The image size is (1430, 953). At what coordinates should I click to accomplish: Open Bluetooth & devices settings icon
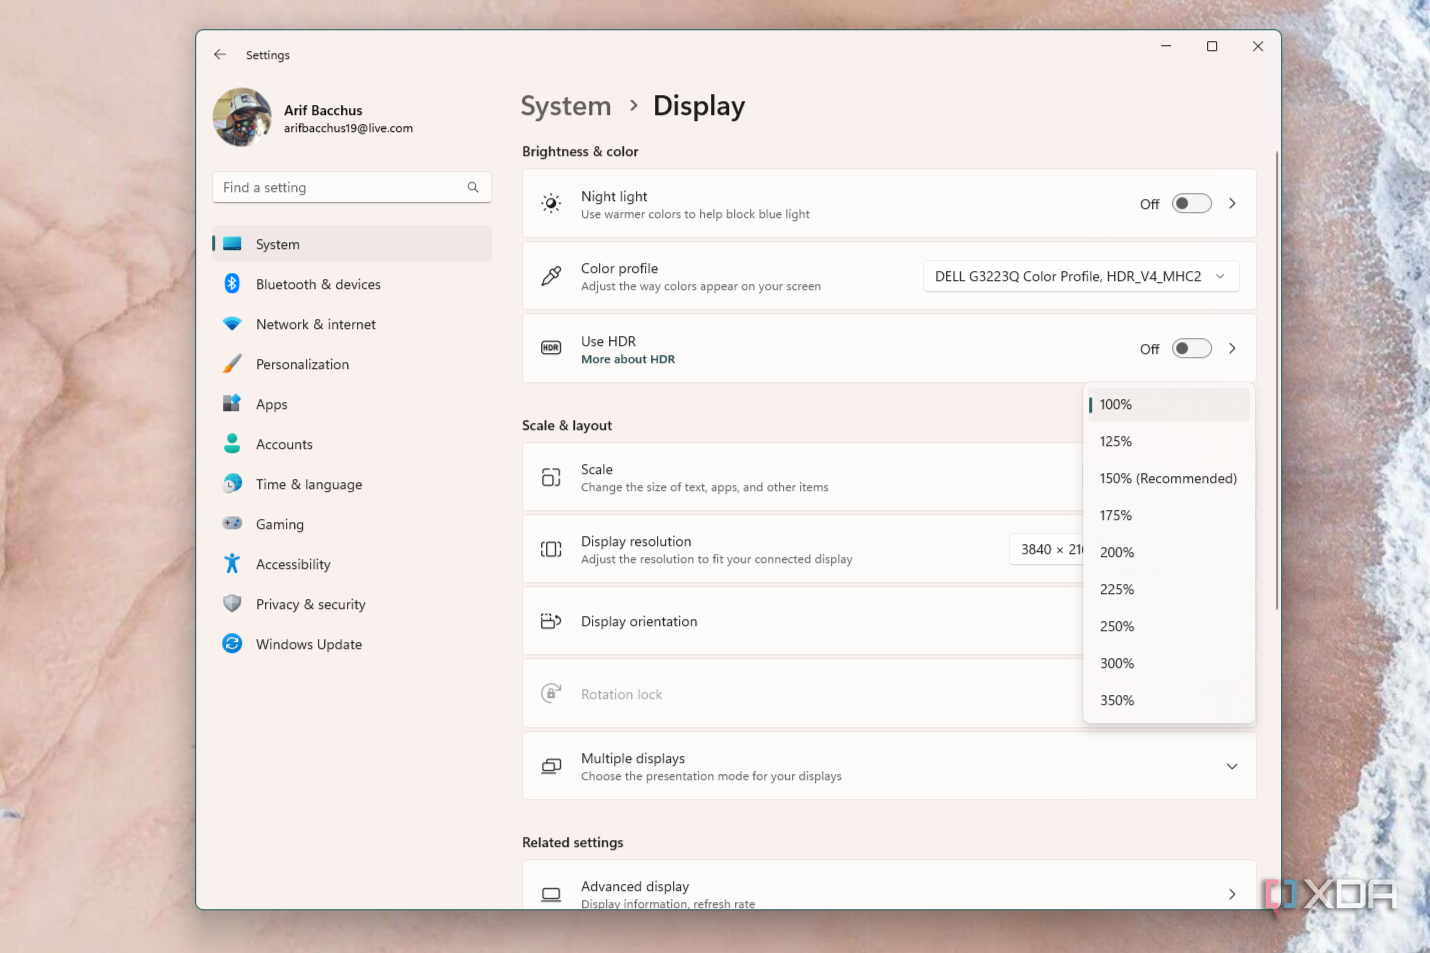point(232,284)
